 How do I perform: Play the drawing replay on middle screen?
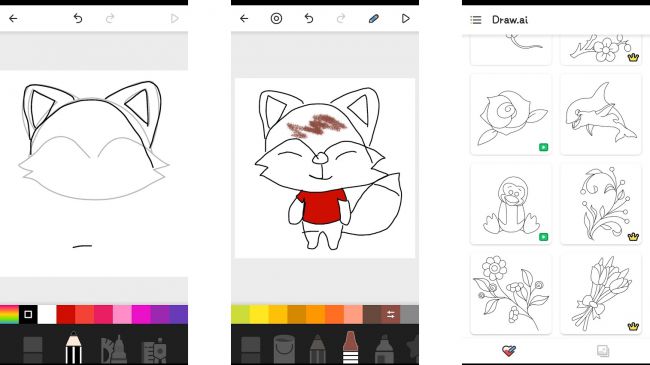click(x=406, y=18)
